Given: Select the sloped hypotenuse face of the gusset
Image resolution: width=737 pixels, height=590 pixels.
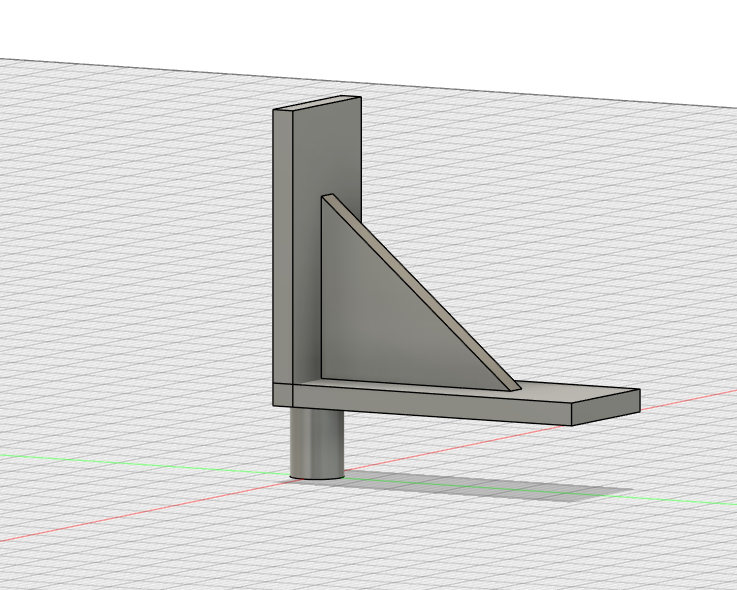Looking at the screenshot, I should pyautogui.click(x=422, y=292).
